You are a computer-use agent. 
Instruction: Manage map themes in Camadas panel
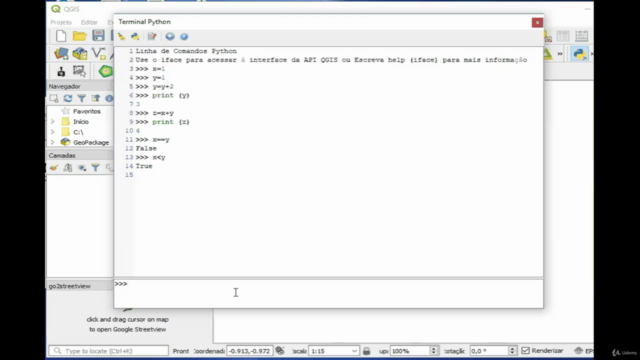82,168
